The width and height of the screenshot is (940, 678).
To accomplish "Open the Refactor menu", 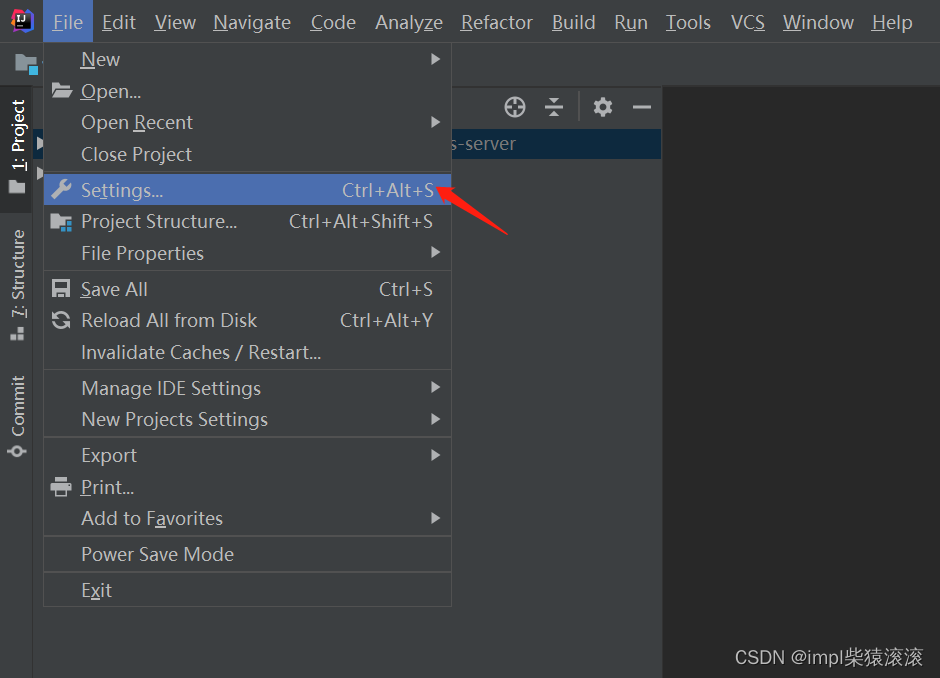I will click(496, 22).
